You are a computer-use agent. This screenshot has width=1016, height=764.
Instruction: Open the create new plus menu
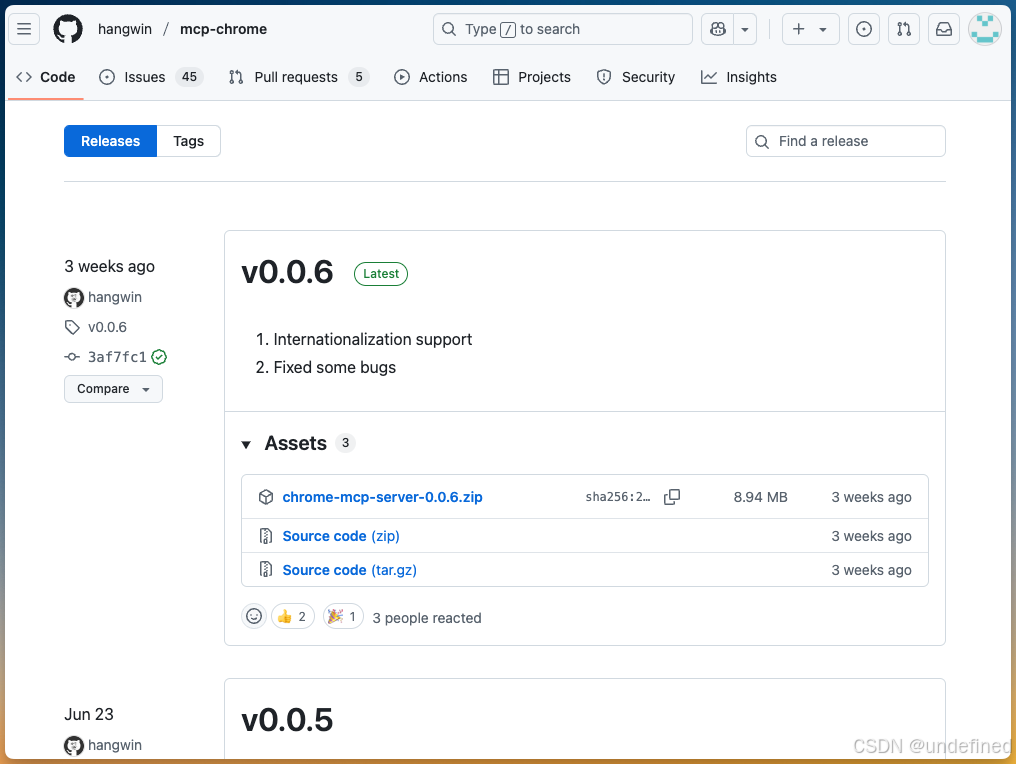pyautogui.click(x=811, y=29)
